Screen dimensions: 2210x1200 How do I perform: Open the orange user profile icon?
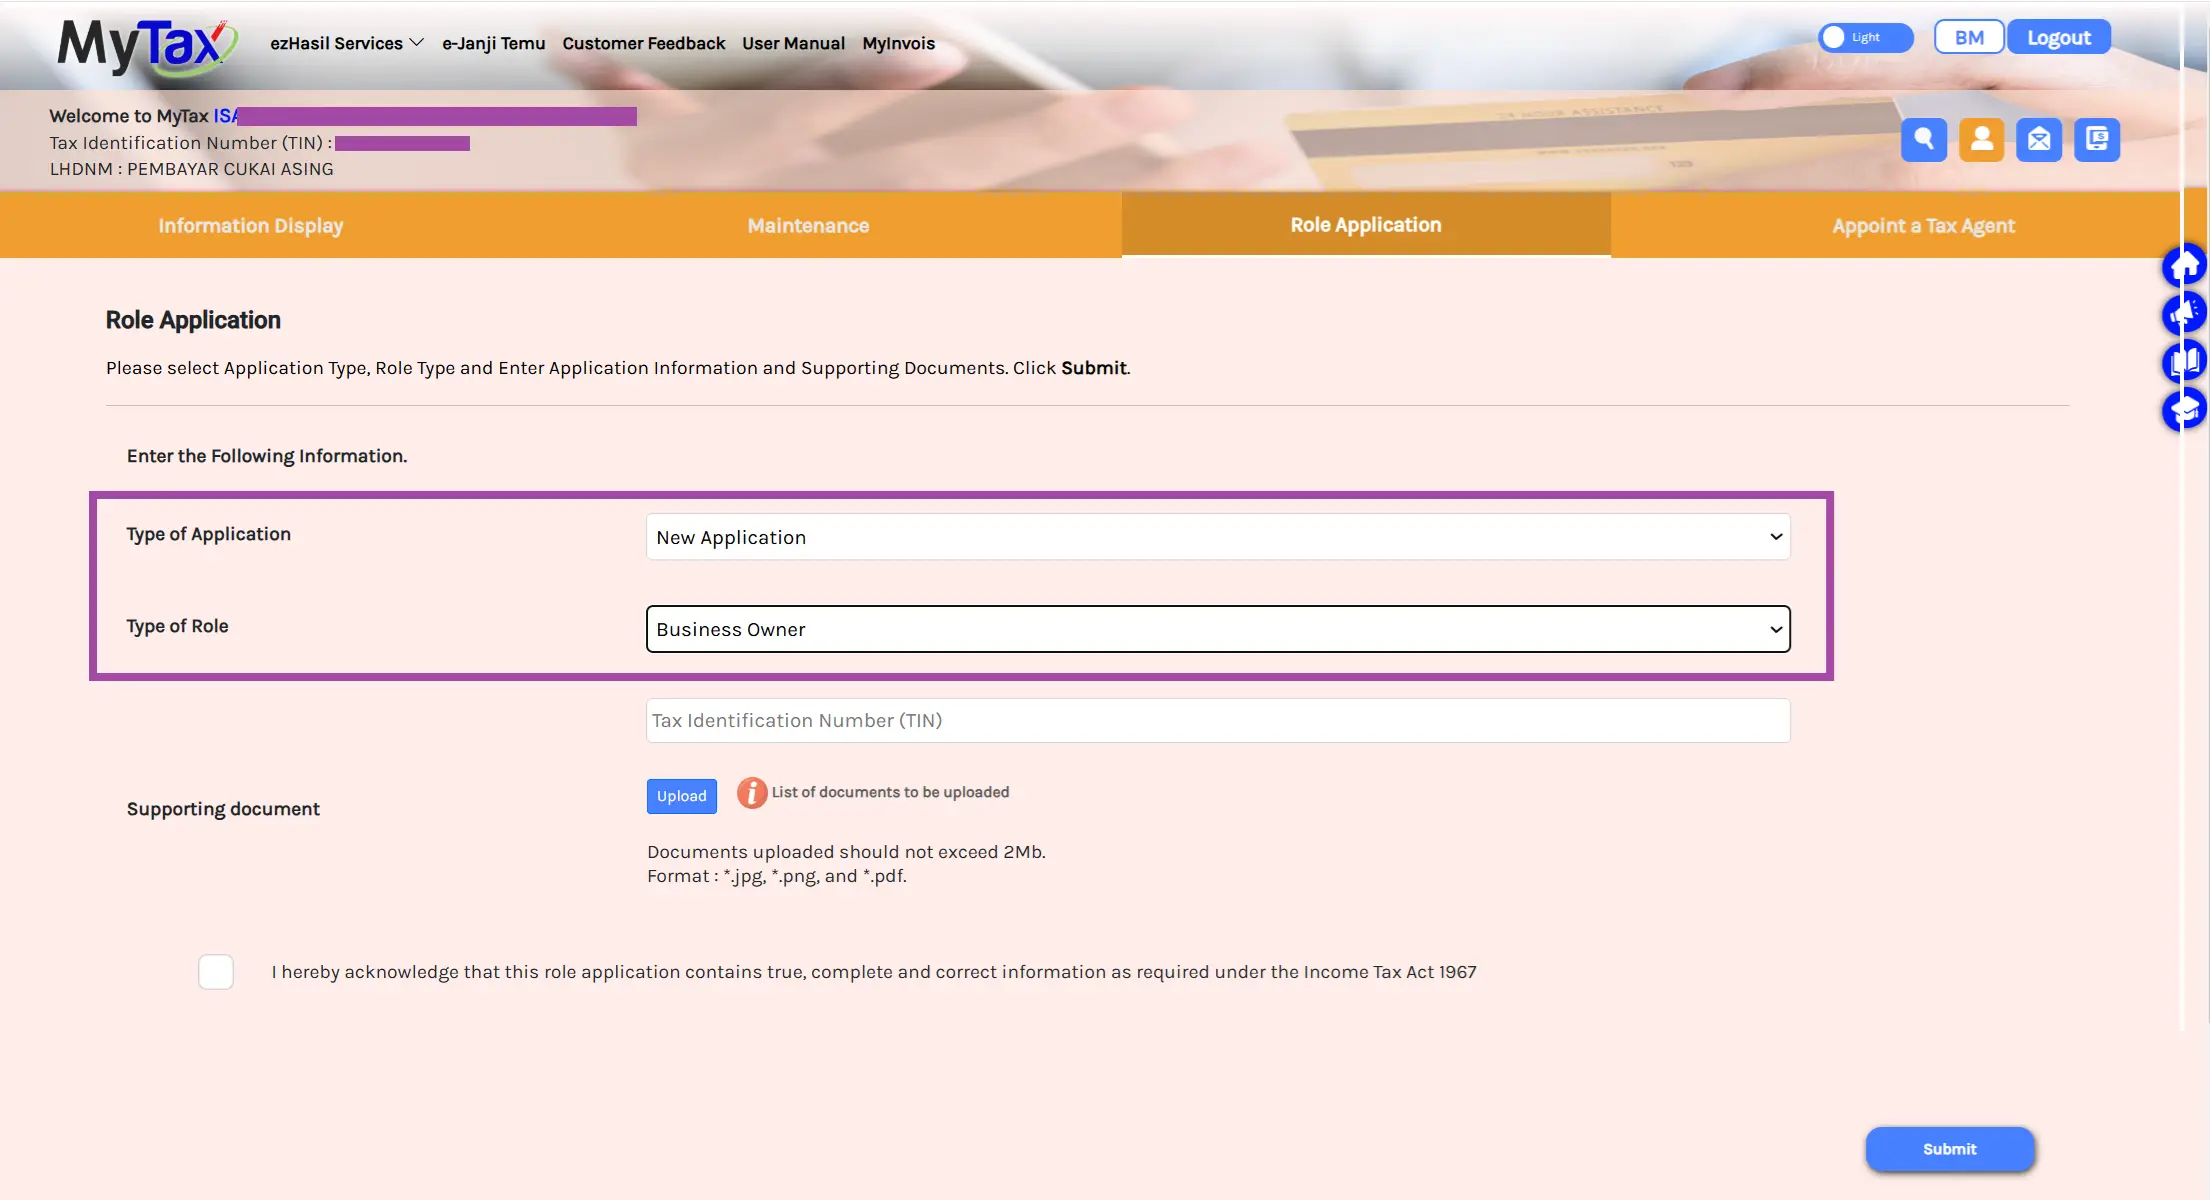point(1981,140)
